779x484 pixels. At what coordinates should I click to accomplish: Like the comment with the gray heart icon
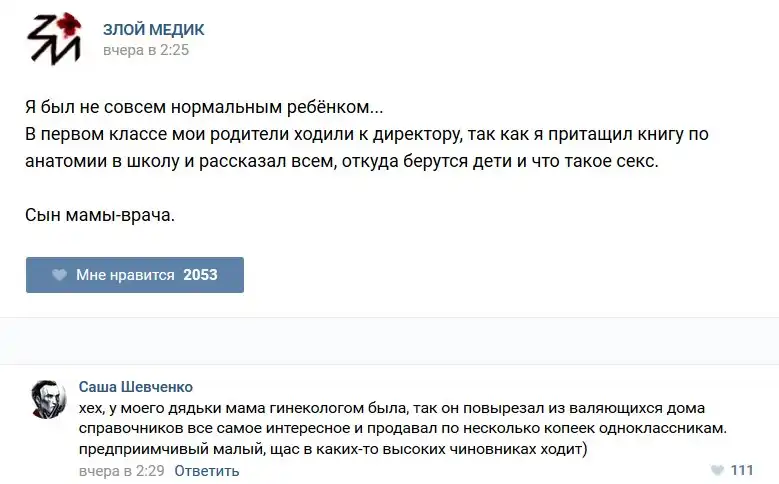click(x=716, y=470)
